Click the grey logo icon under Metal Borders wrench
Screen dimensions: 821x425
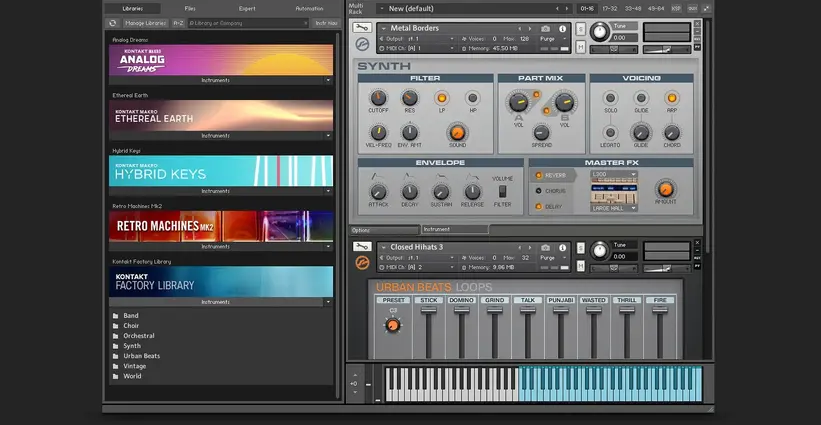point(362,44)
